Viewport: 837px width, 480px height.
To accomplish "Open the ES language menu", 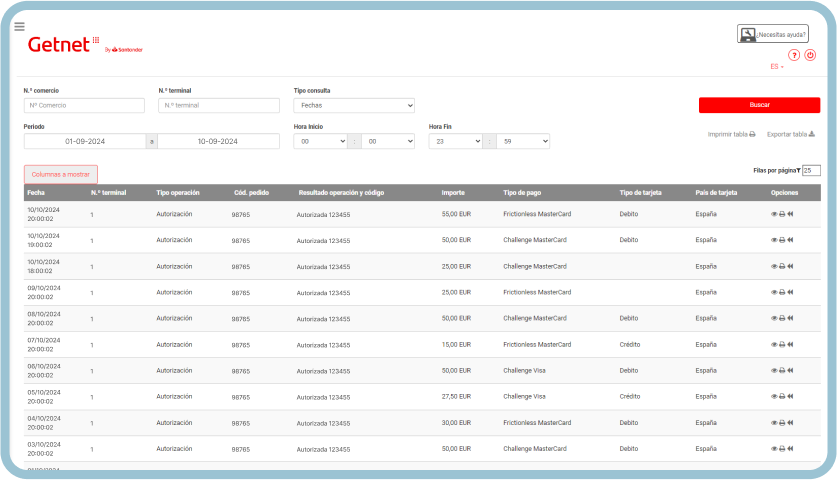I will pyautogui.click(x=776, y=67).
